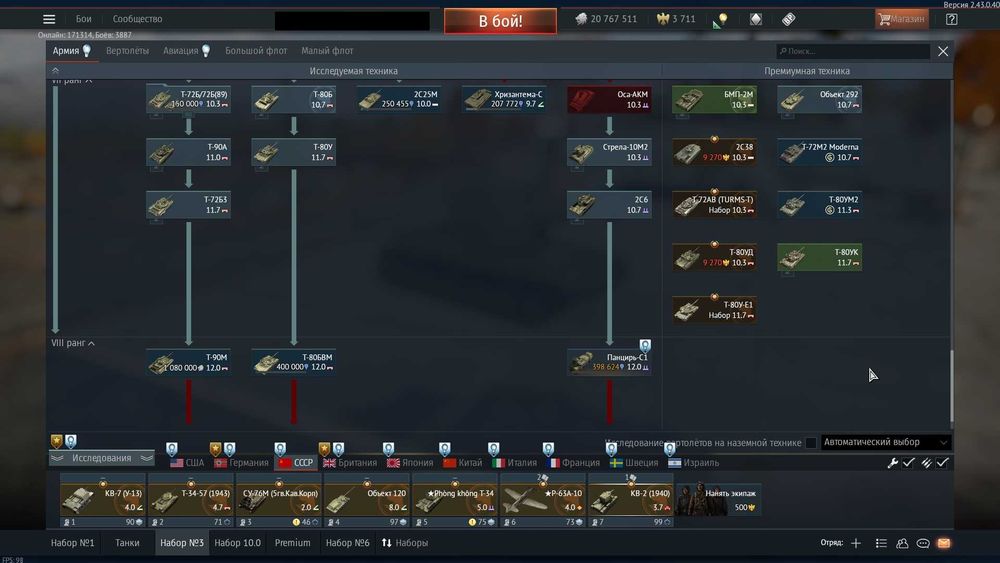Image resolution: width=1000 pixels, height=563 pixels.
Task: Choose the Китай nation
Action: pos(462,463)
